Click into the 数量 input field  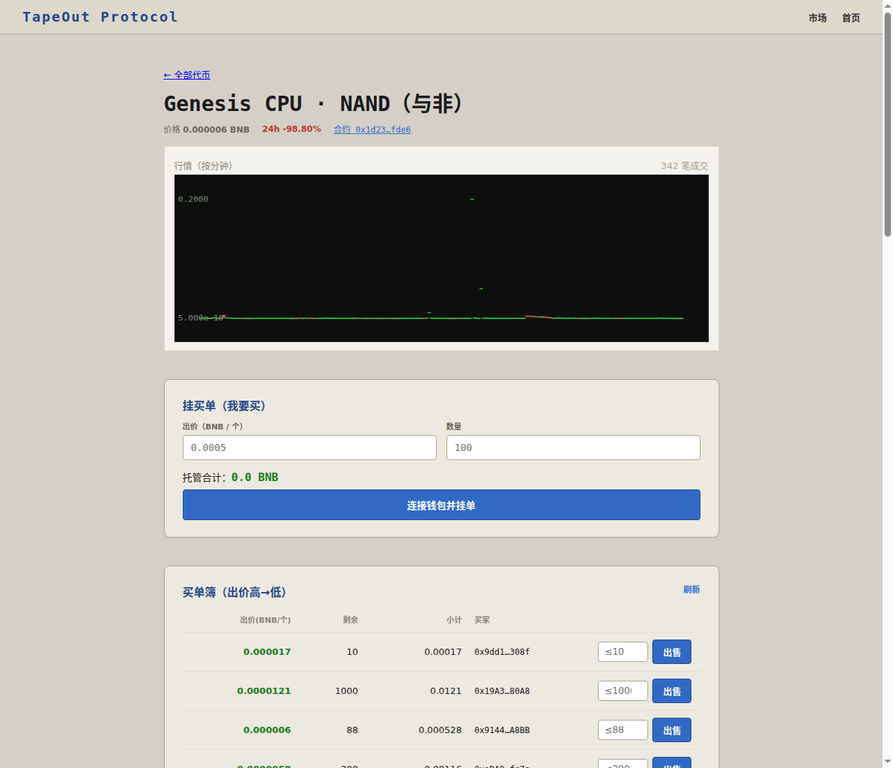[573, 447]
